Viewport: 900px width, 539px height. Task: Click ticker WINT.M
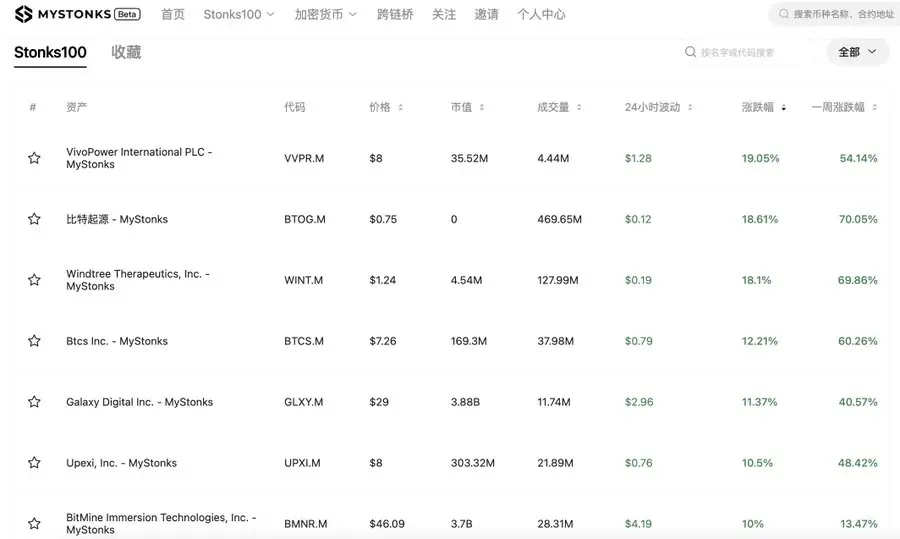(304, 280)
